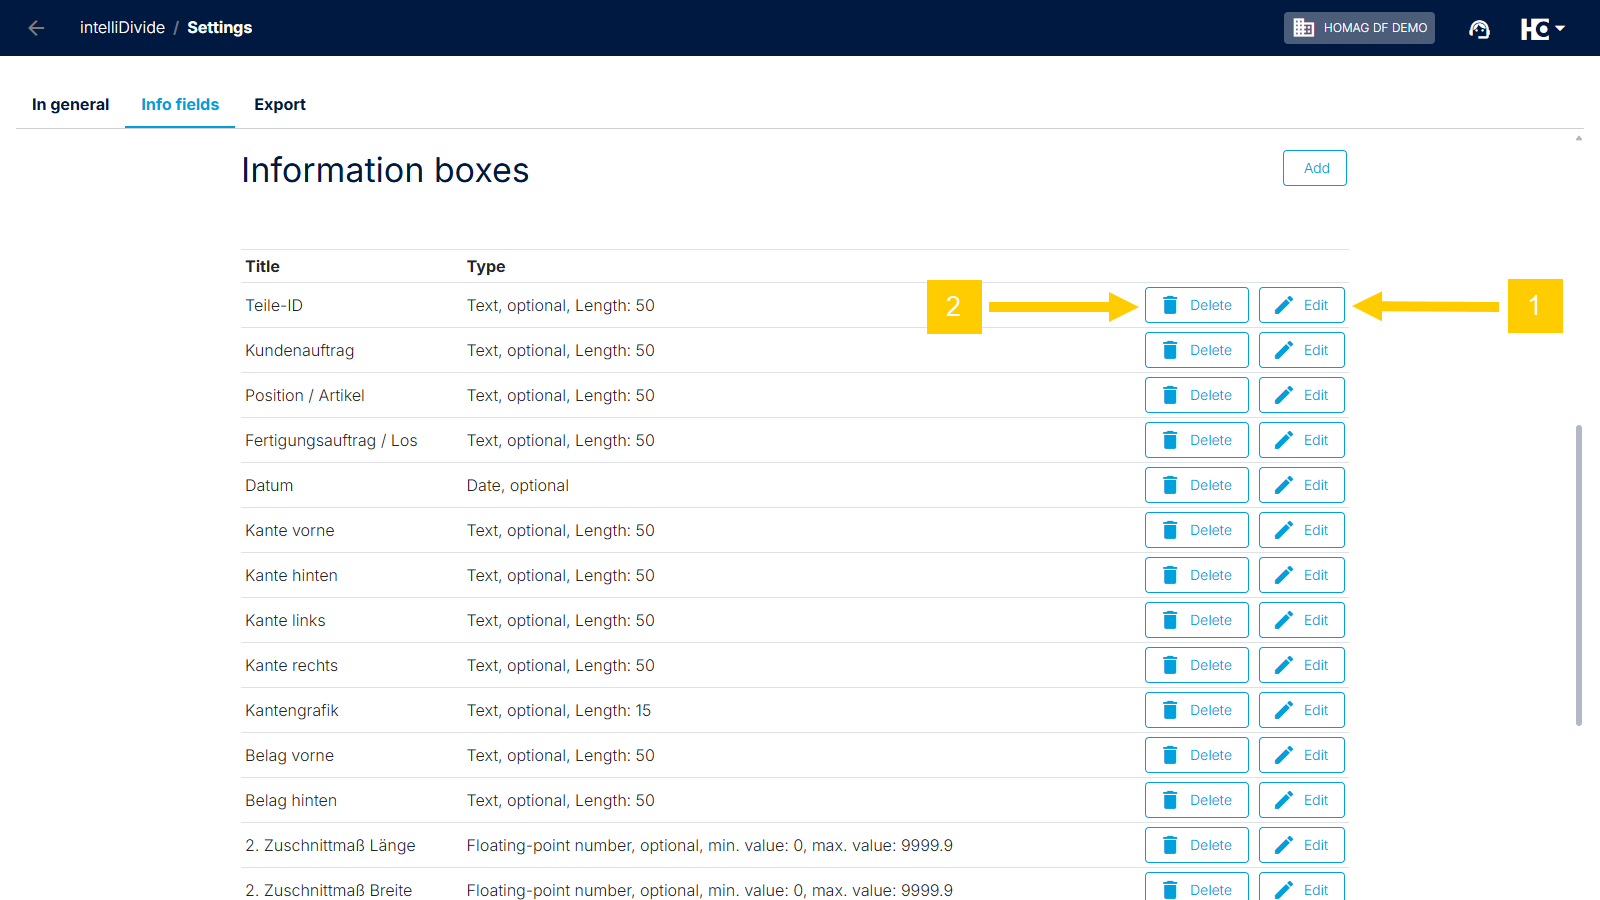
Task: Click 'Text, optional, Length: 15' cell
Action: pos(558,710)
